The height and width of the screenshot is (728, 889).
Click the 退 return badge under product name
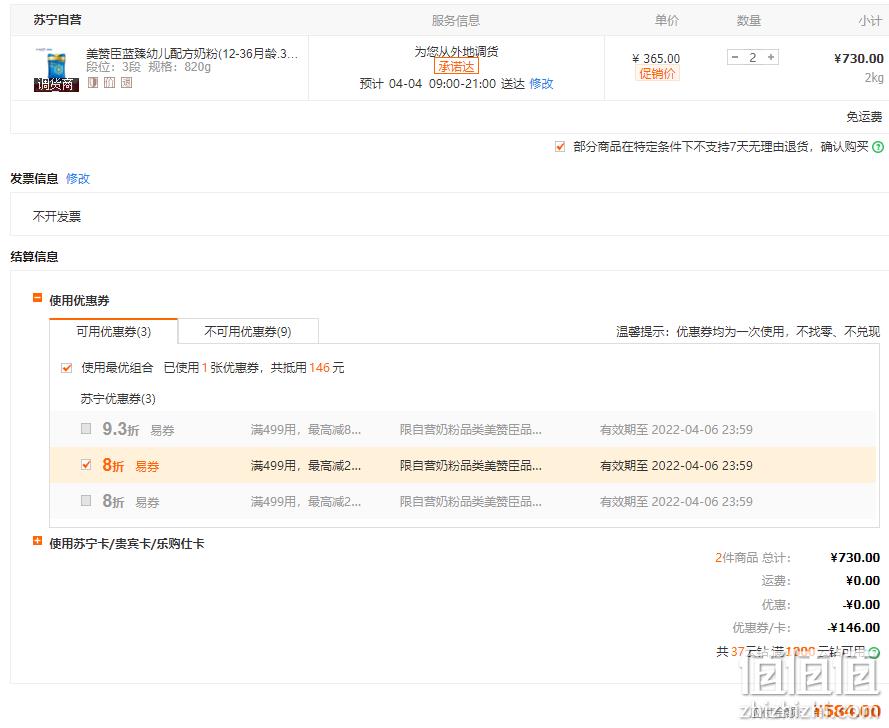pos(126,83)
